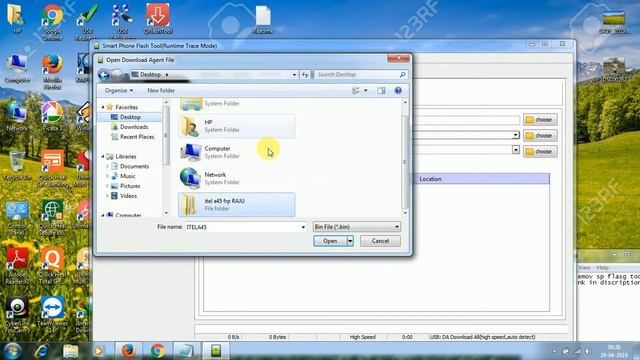640x360 pixels.
Task: Open TeamViewer desktop shortcut
Action: pos(52,314)
